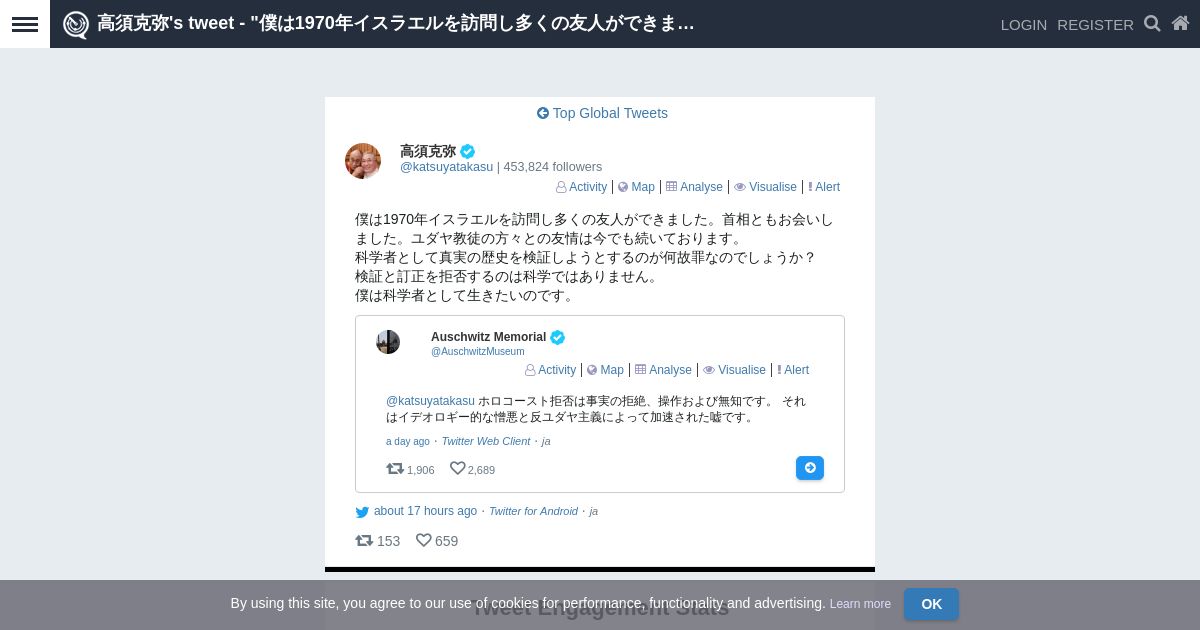
Task: Click the 'ja' language tag in quoted tweet
Action: point(546,441)
